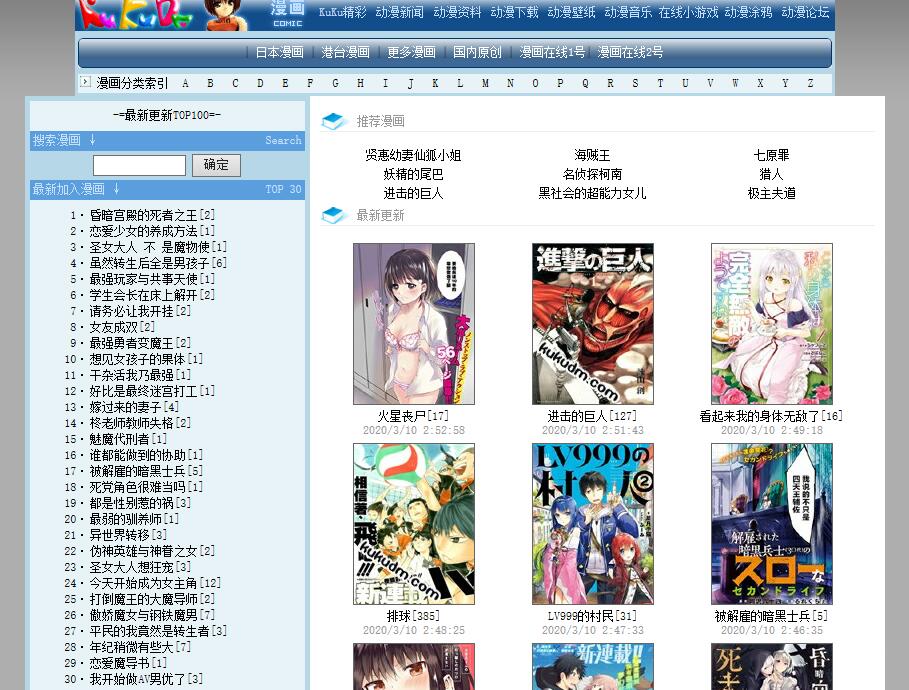Viewport: 909px width, 690px height.
Task: Open recommended manga 极主夫道
Action: pyautogui.click(x=772, y=194)
